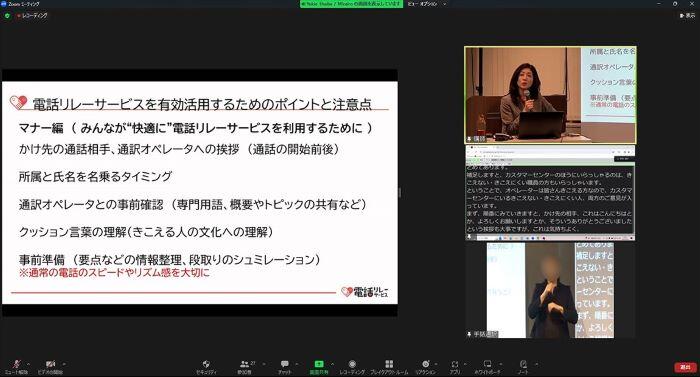Open audio options arrow beside mute button
The width and height of the screenshot is (700, 377).
pyautogui.click(x=29, y=364)
